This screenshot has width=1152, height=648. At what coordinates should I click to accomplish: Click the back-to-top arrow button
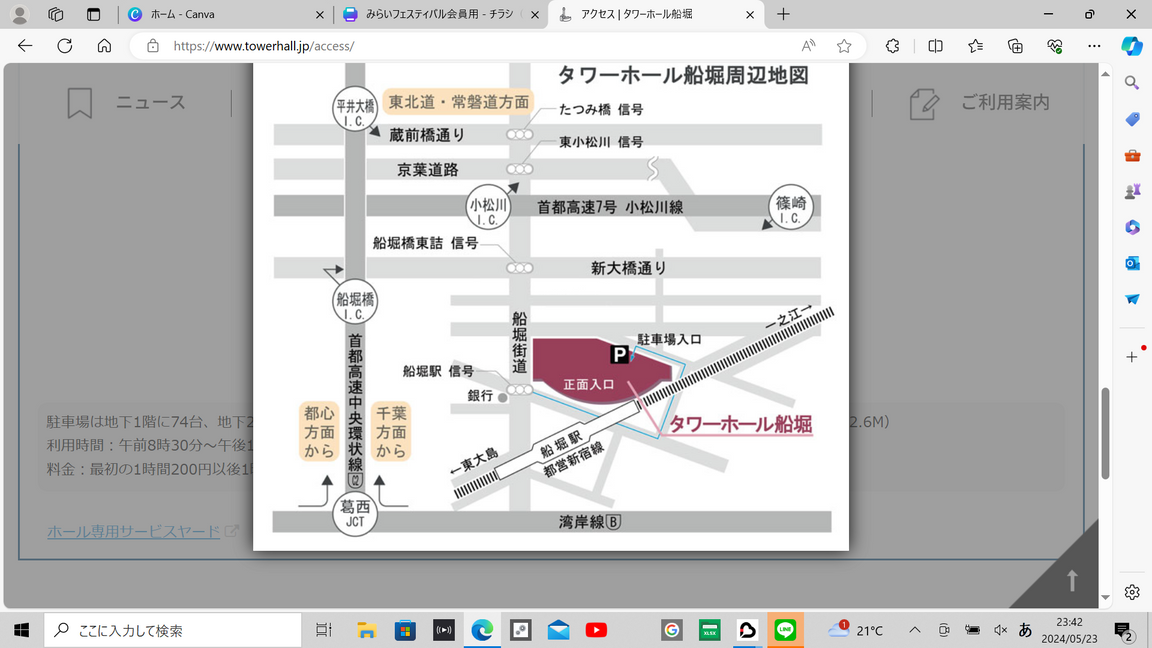coord(1072,580)
